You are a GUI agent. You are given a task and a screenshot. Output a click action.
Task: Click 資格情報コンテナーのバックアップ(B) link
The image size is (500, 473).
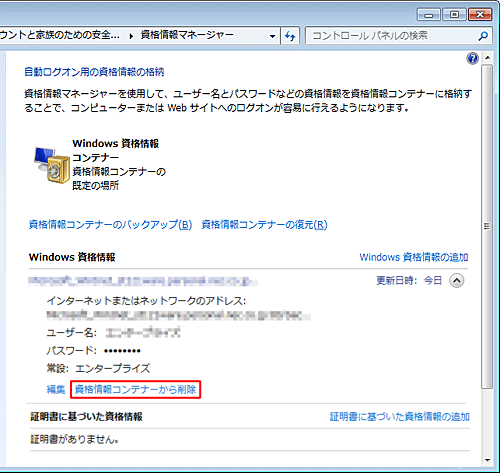click(110, 225)
